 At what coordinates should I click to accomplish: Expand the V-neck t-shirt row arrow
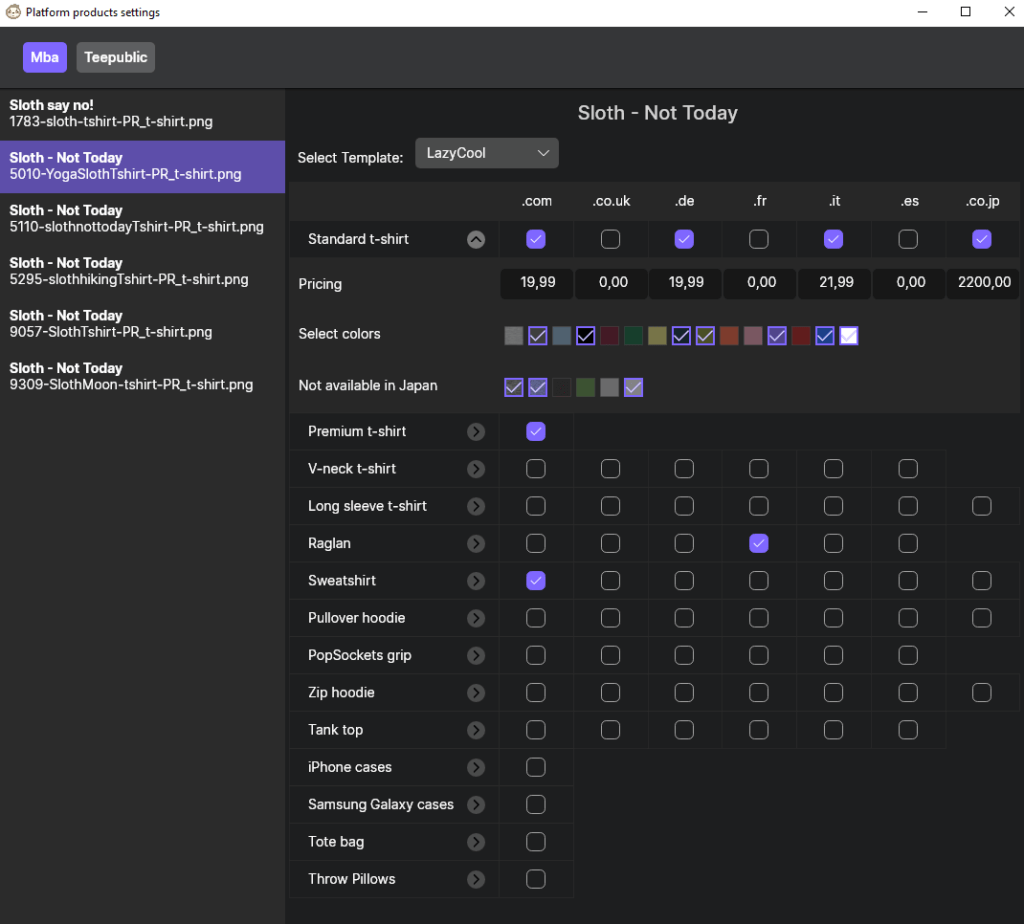tap(476, 469)
